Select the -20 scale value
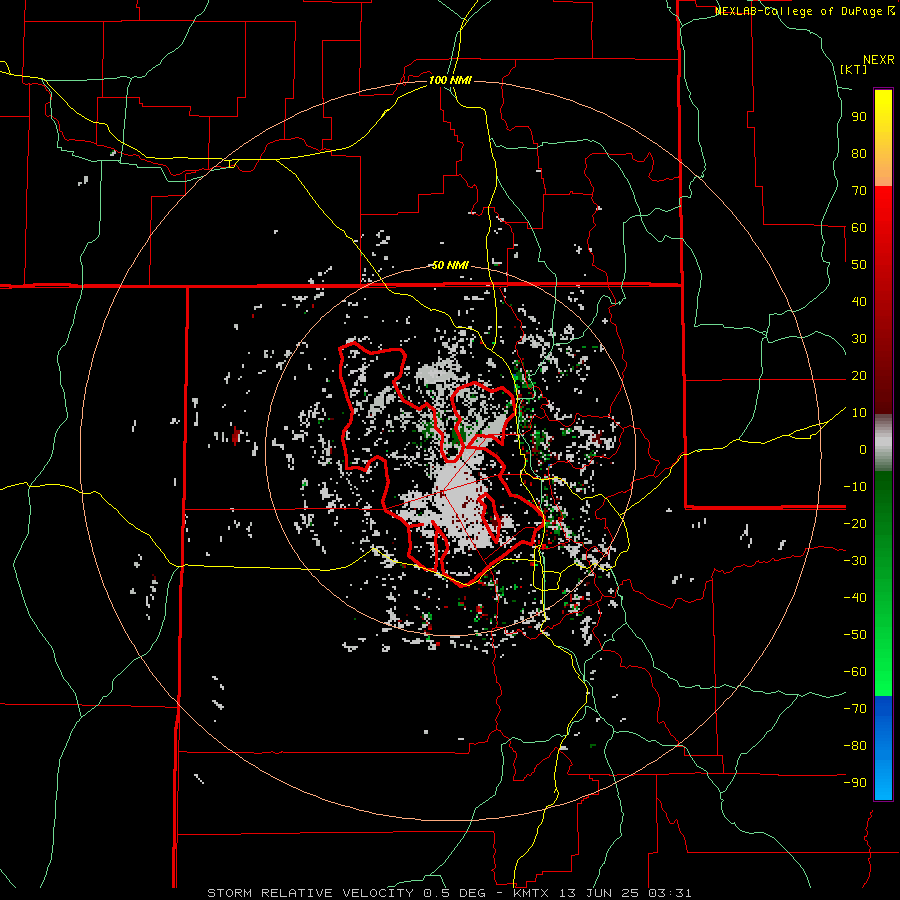The image size is (900, 900). click(855, 524)
